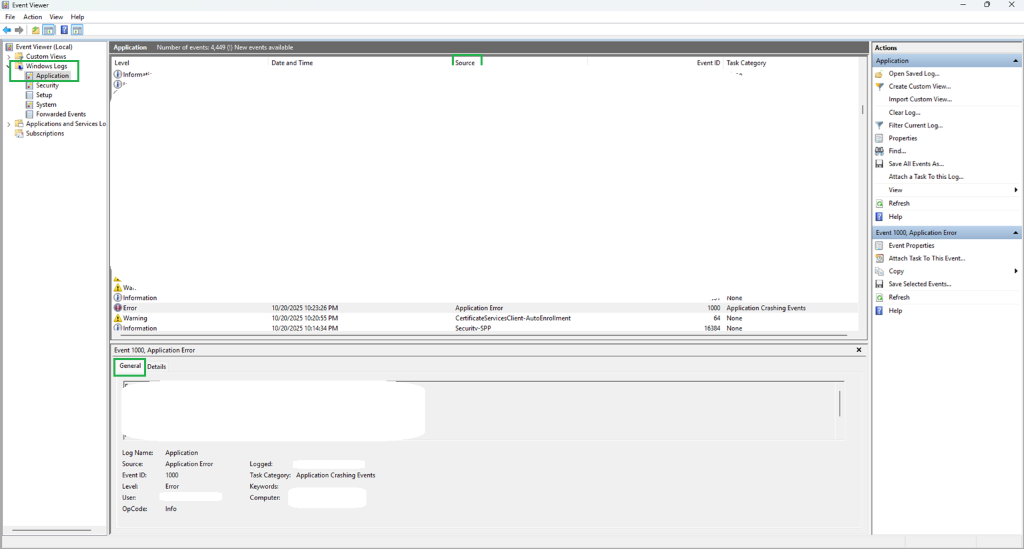
Task: Click event ID 16384 cell
Action: [712, 328]
